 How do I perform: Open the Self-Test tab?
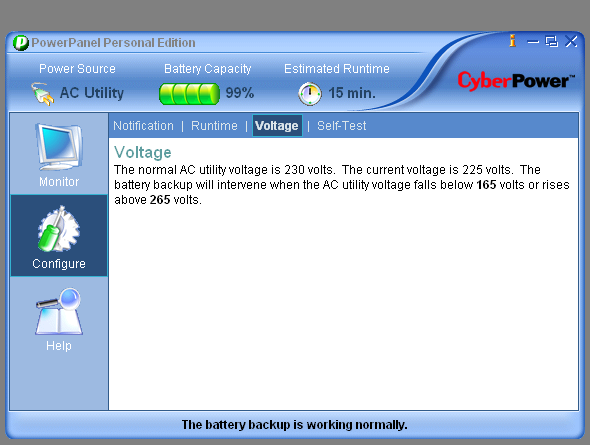pos(341,126)
